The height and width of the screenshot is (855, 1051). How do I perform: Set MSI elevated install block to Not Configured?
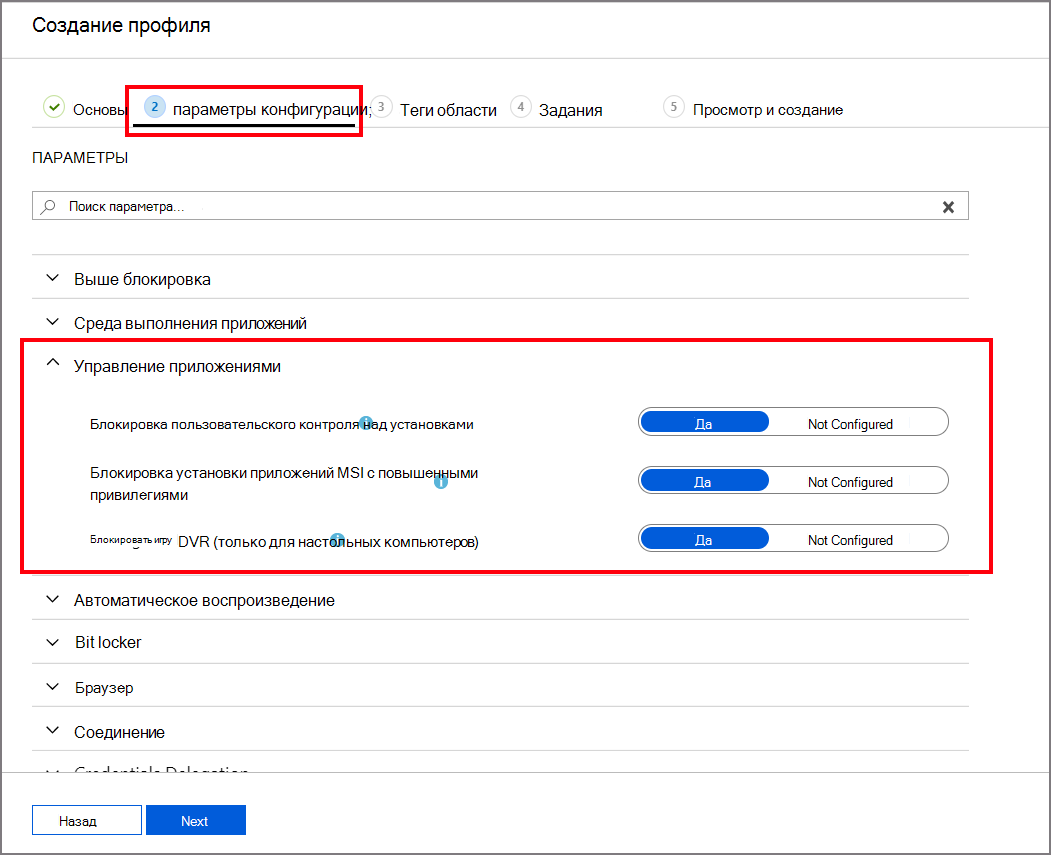[x=850, y=482]
